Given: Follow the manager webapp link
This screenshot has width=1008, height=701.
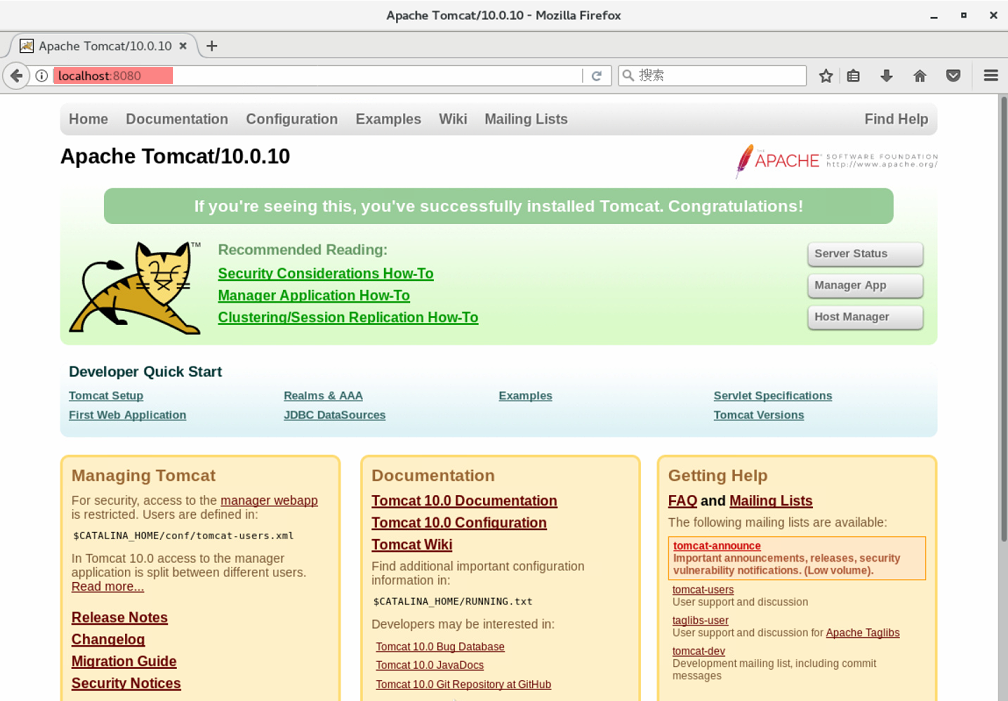Looking at the screenshot, I should pos(269,500).
